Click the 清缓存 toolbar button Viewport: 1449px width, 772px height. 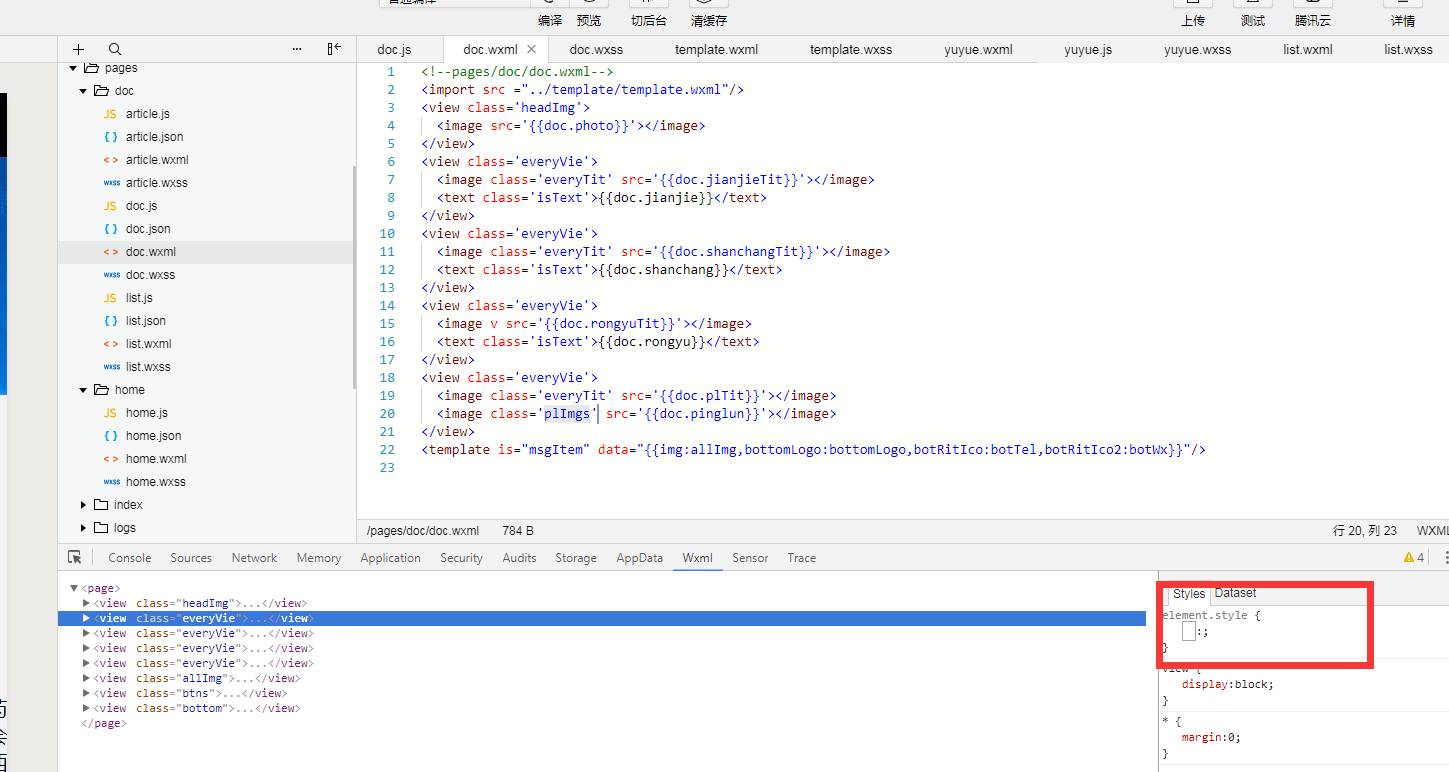point(708,20)
